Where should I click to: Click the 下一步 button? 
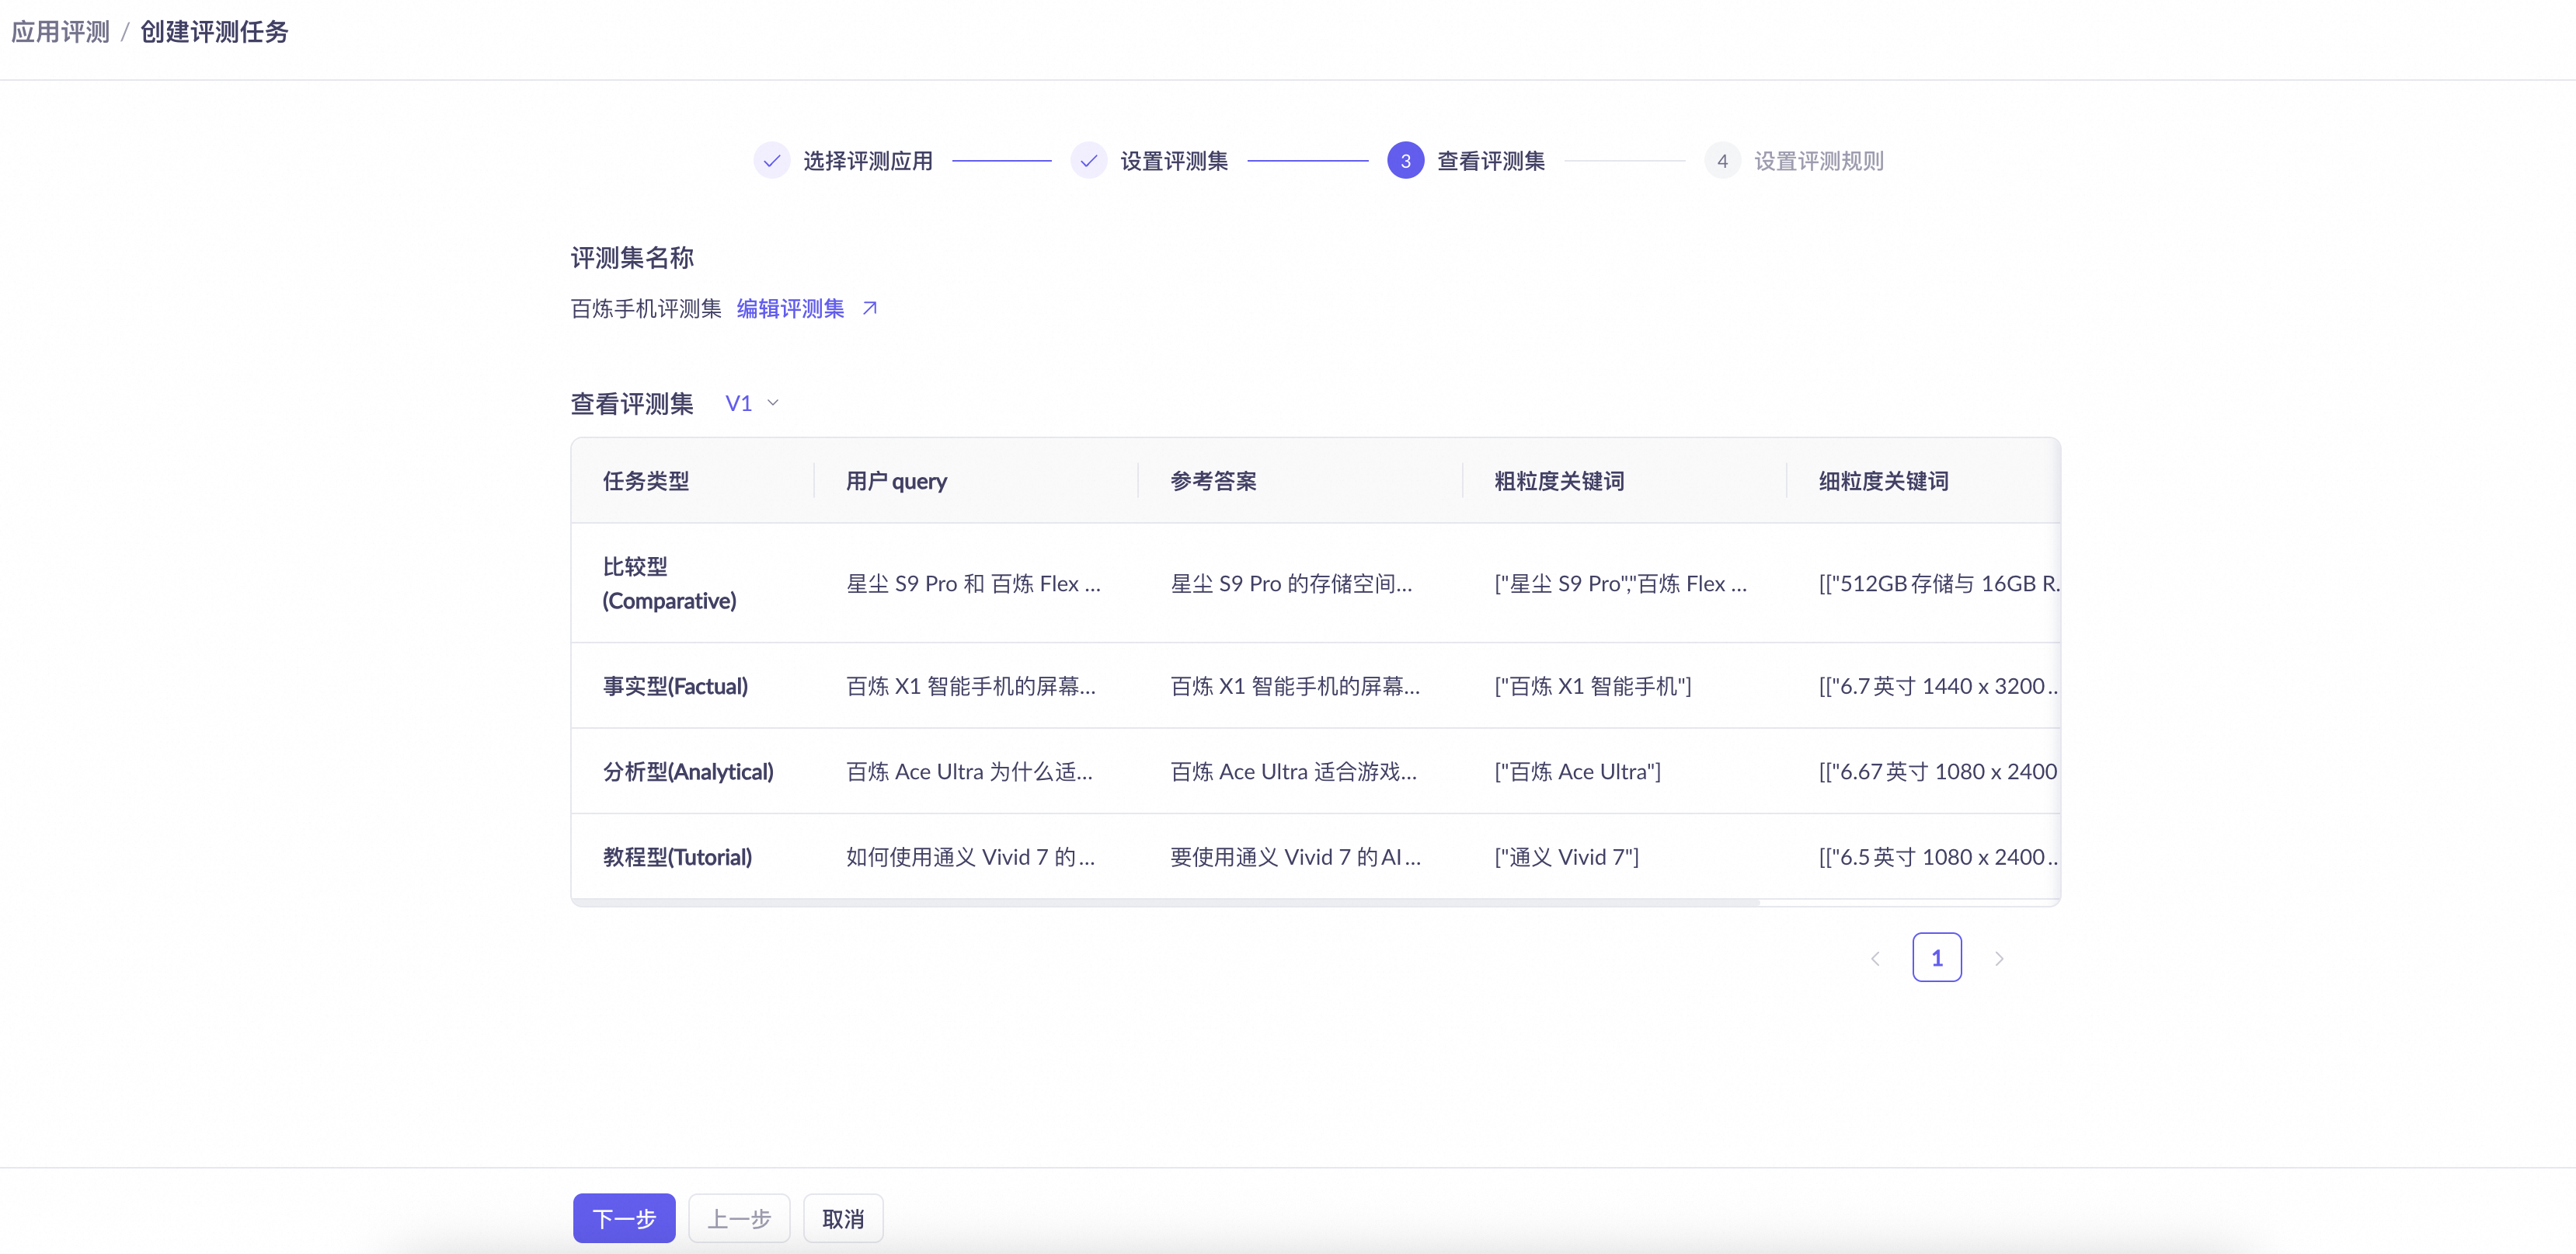pyautogui.click(x=624, y=1218)
